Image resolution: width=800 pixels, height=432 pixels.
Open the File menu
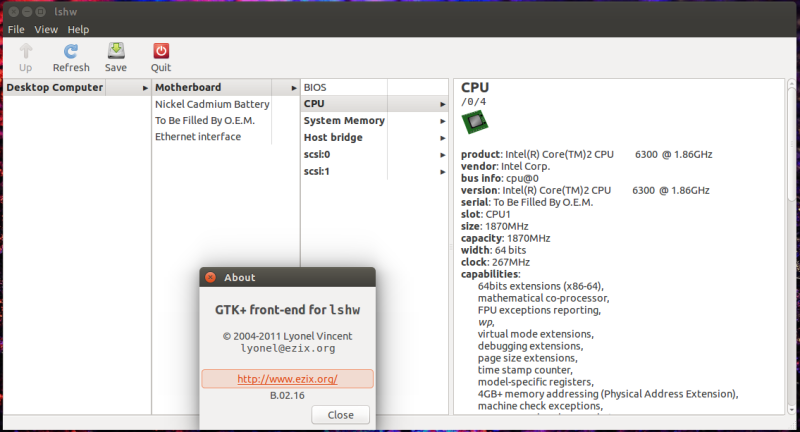[16, 30]
